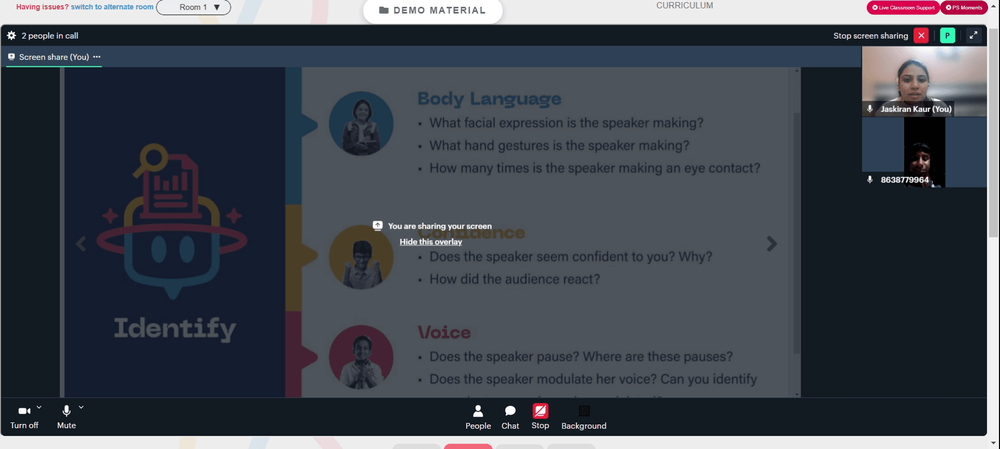Turn off the camera
Screen dimensions: 1000x449
tap(24, 417)
